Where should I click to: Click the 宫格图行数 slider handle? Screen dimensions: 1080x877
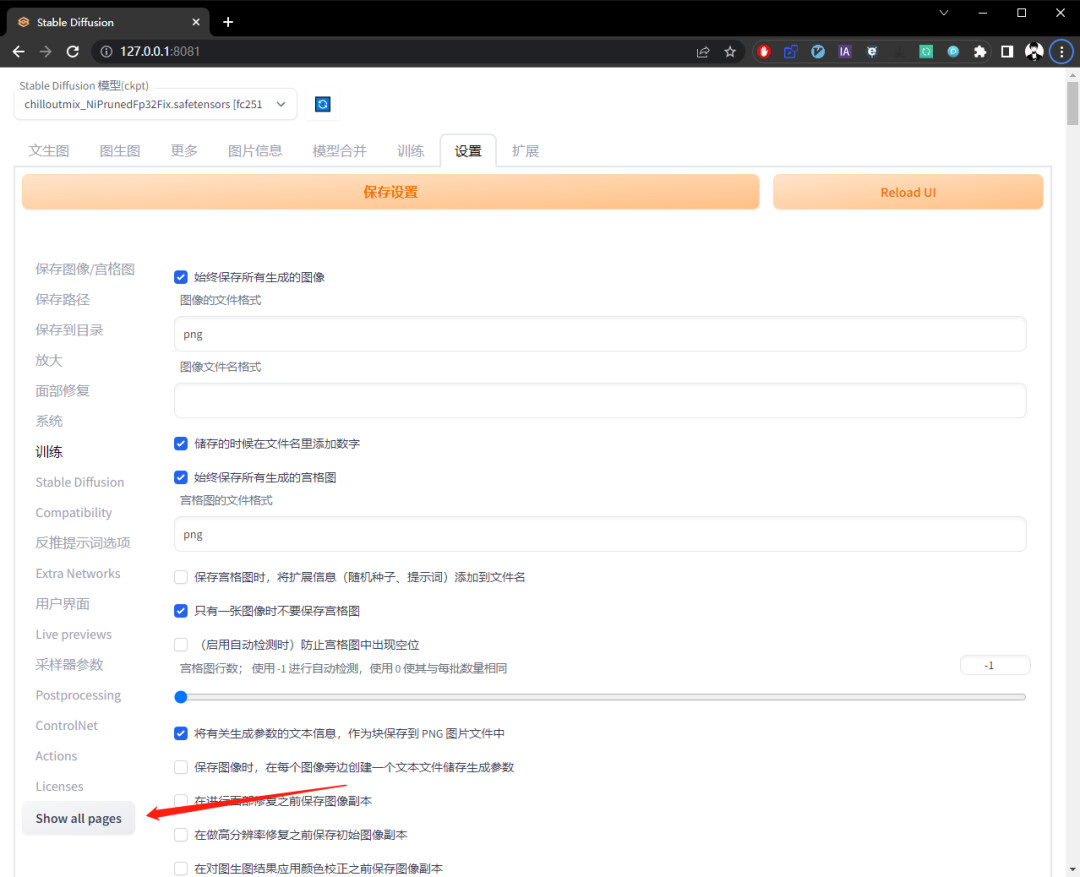pos(181,697)
